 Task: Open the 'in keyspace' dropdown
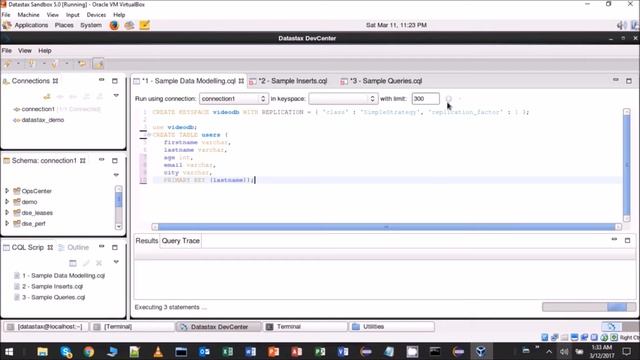[x=343, y=99]
